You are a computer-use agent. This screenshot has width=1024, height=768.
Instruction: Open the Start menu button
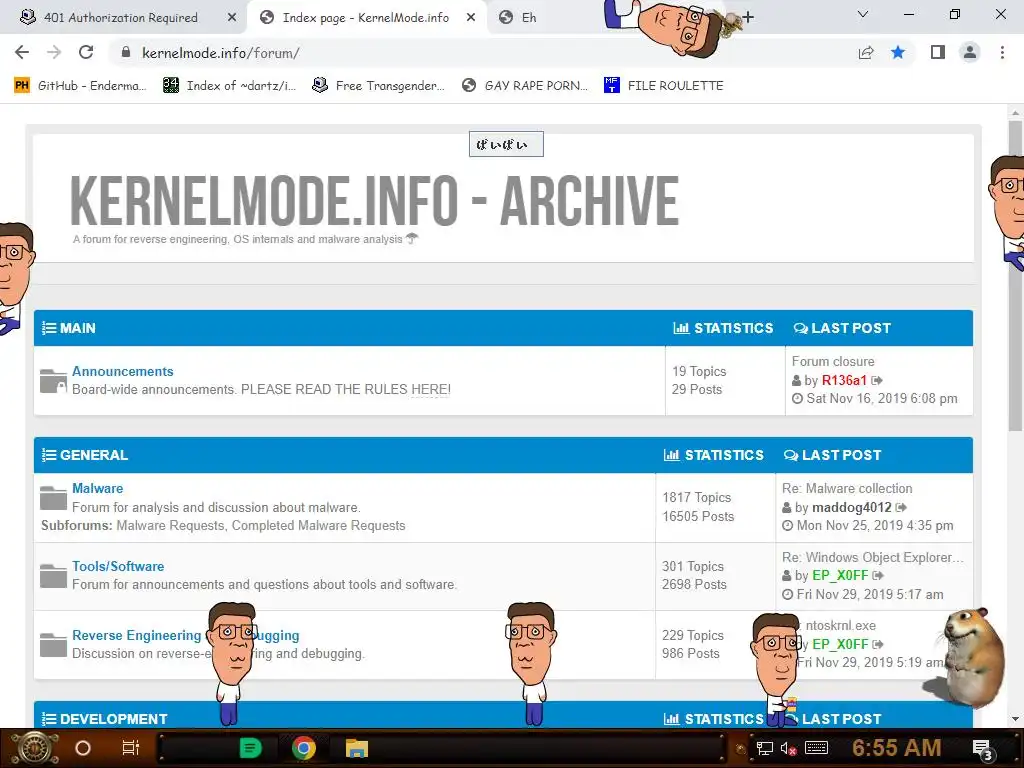tap(35, 748)
